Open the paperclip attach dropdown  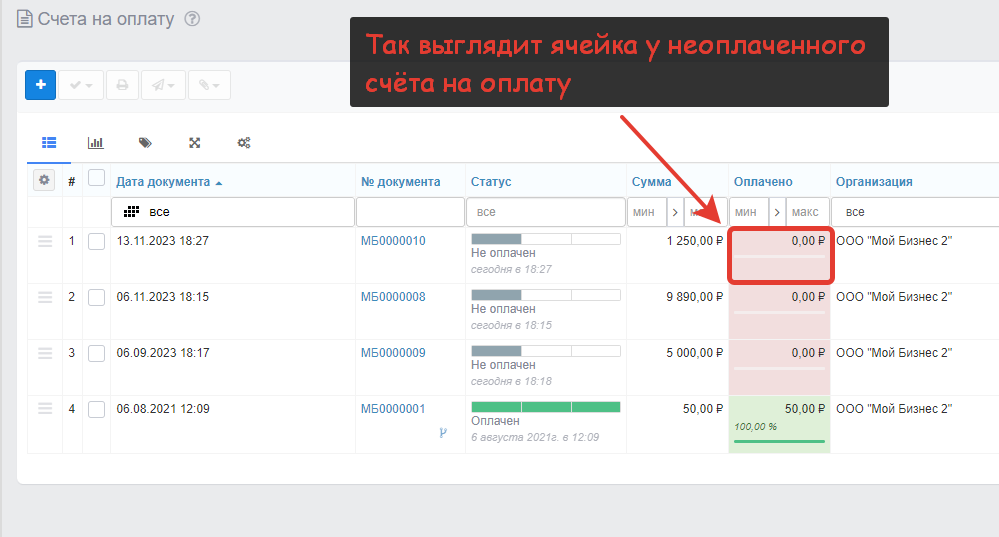coord(209,85)
